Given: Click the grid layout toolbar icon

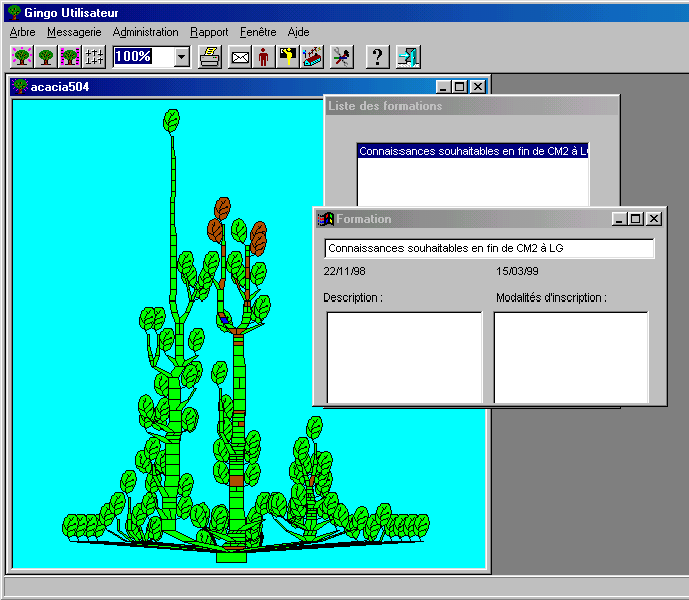Looking at the screenshot, I should (94, 57).
